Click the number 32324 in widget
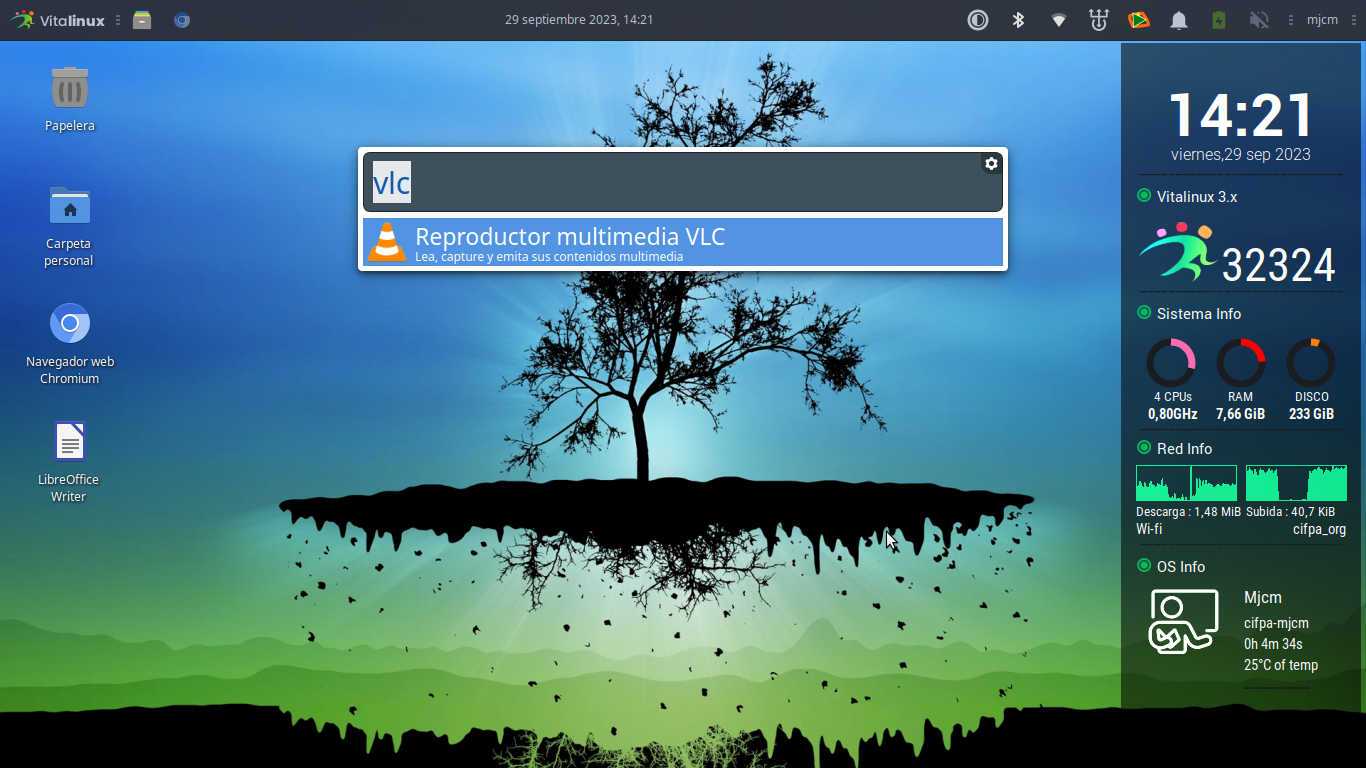This screenshot has width=1366, height=768. (1279, 266)
